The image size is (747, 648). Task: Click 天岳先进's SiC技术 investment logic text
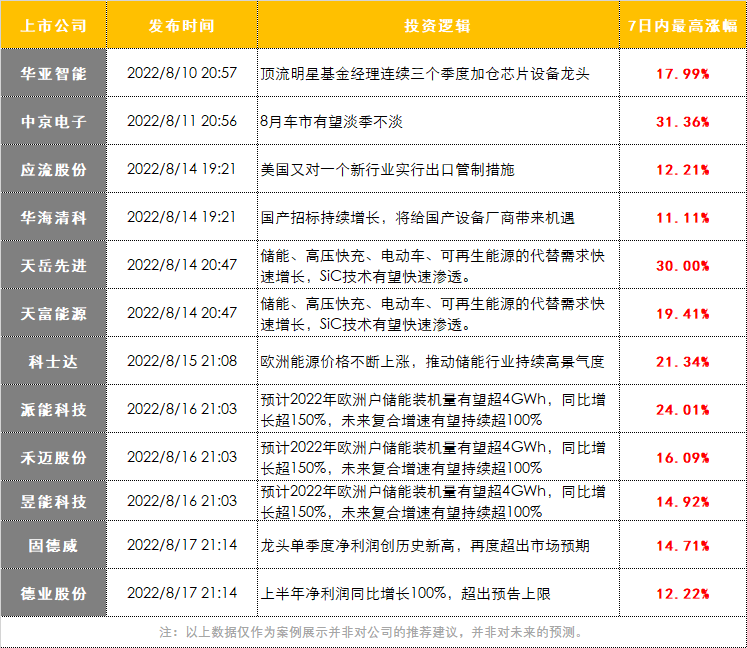(x=433, y=266)
